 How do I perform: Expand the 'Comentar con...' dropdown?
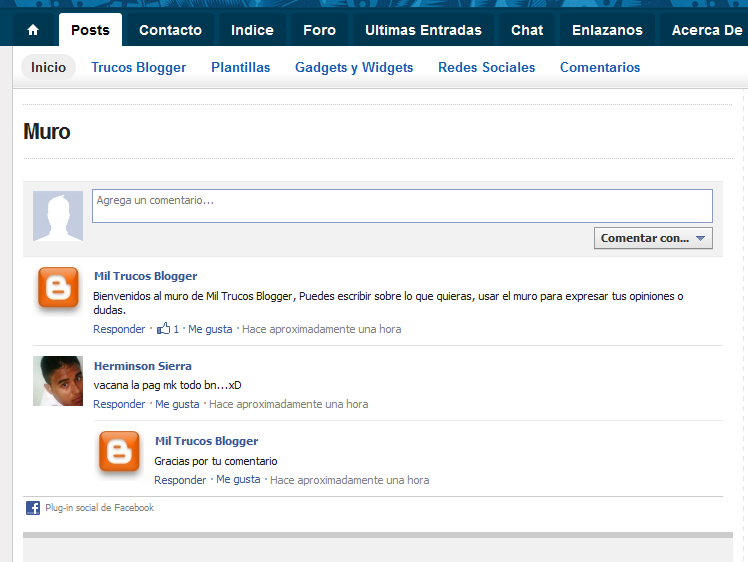tap(654, 238)
